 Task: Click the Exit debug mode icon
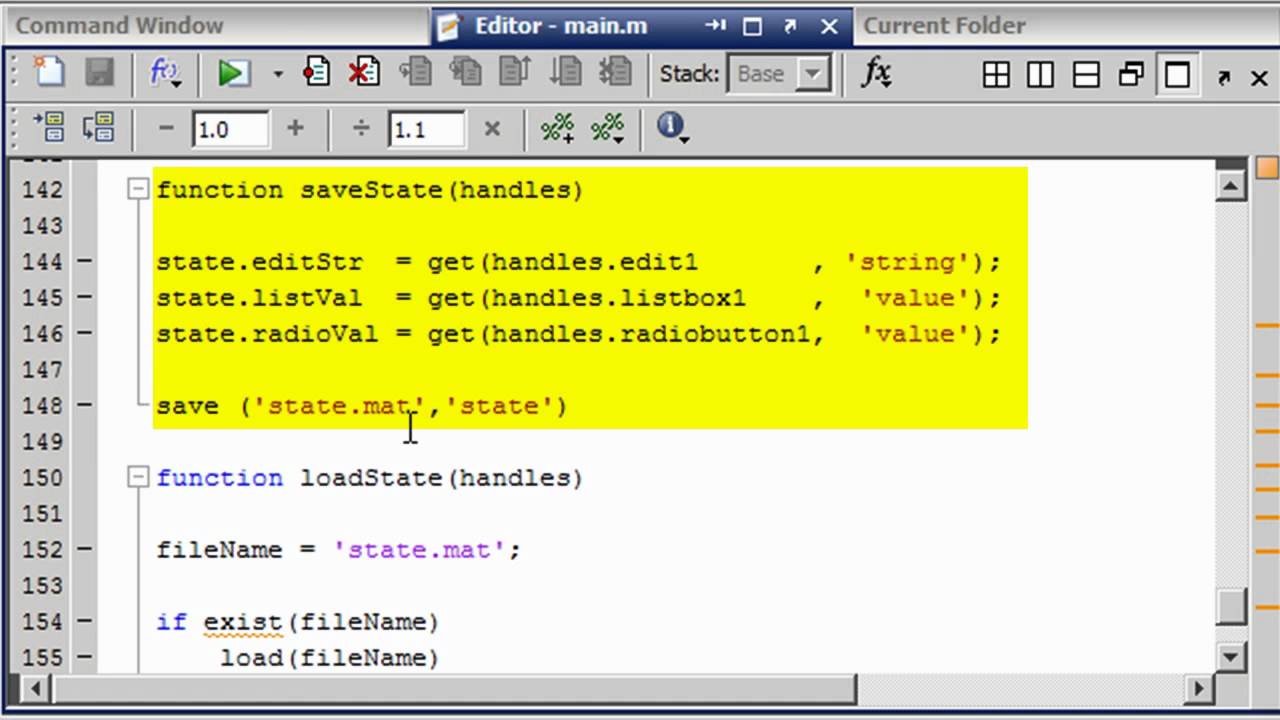tap(615, 72)
